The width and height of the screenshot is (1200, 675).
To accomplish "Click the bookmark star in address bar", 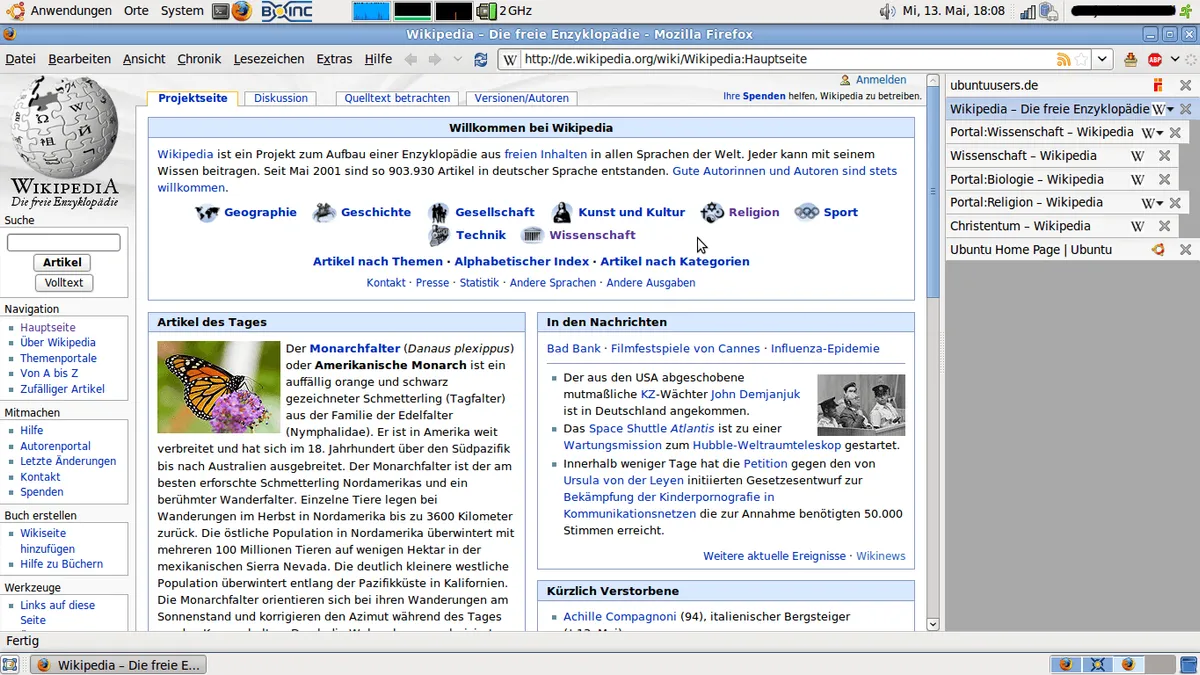I will 1080,59.
